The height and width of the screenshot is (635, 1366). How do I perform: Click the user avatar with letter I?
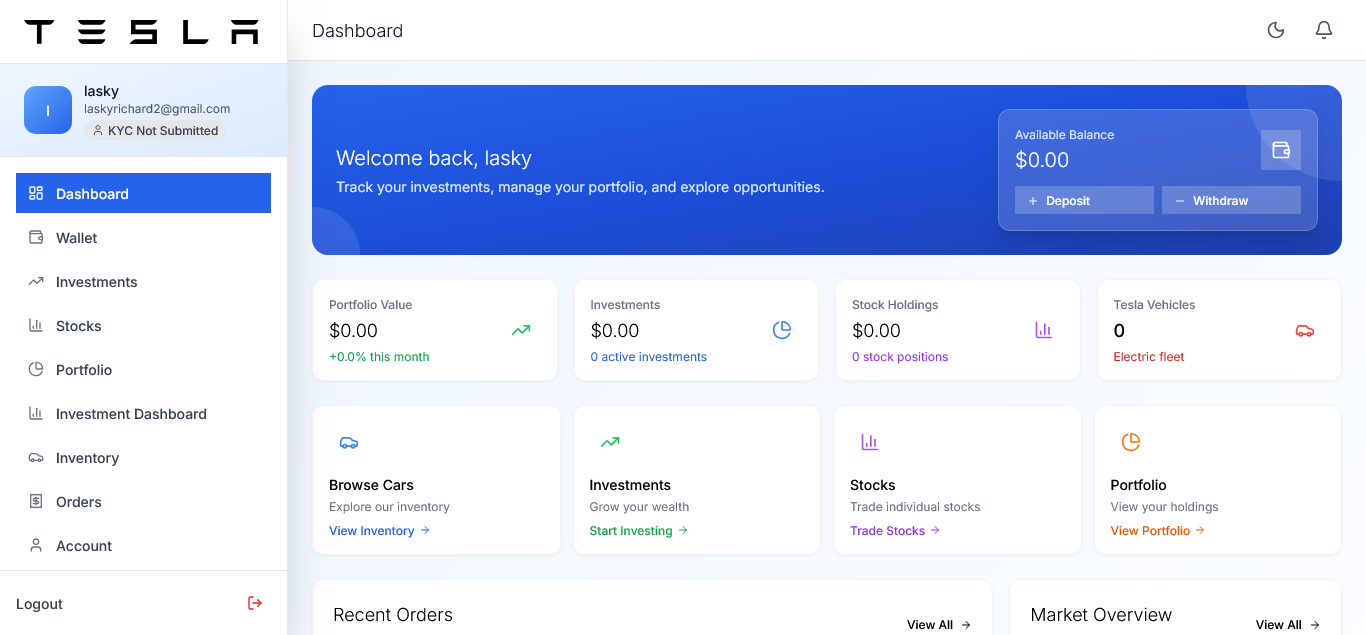pyautogui.click(x=48, y=110)
